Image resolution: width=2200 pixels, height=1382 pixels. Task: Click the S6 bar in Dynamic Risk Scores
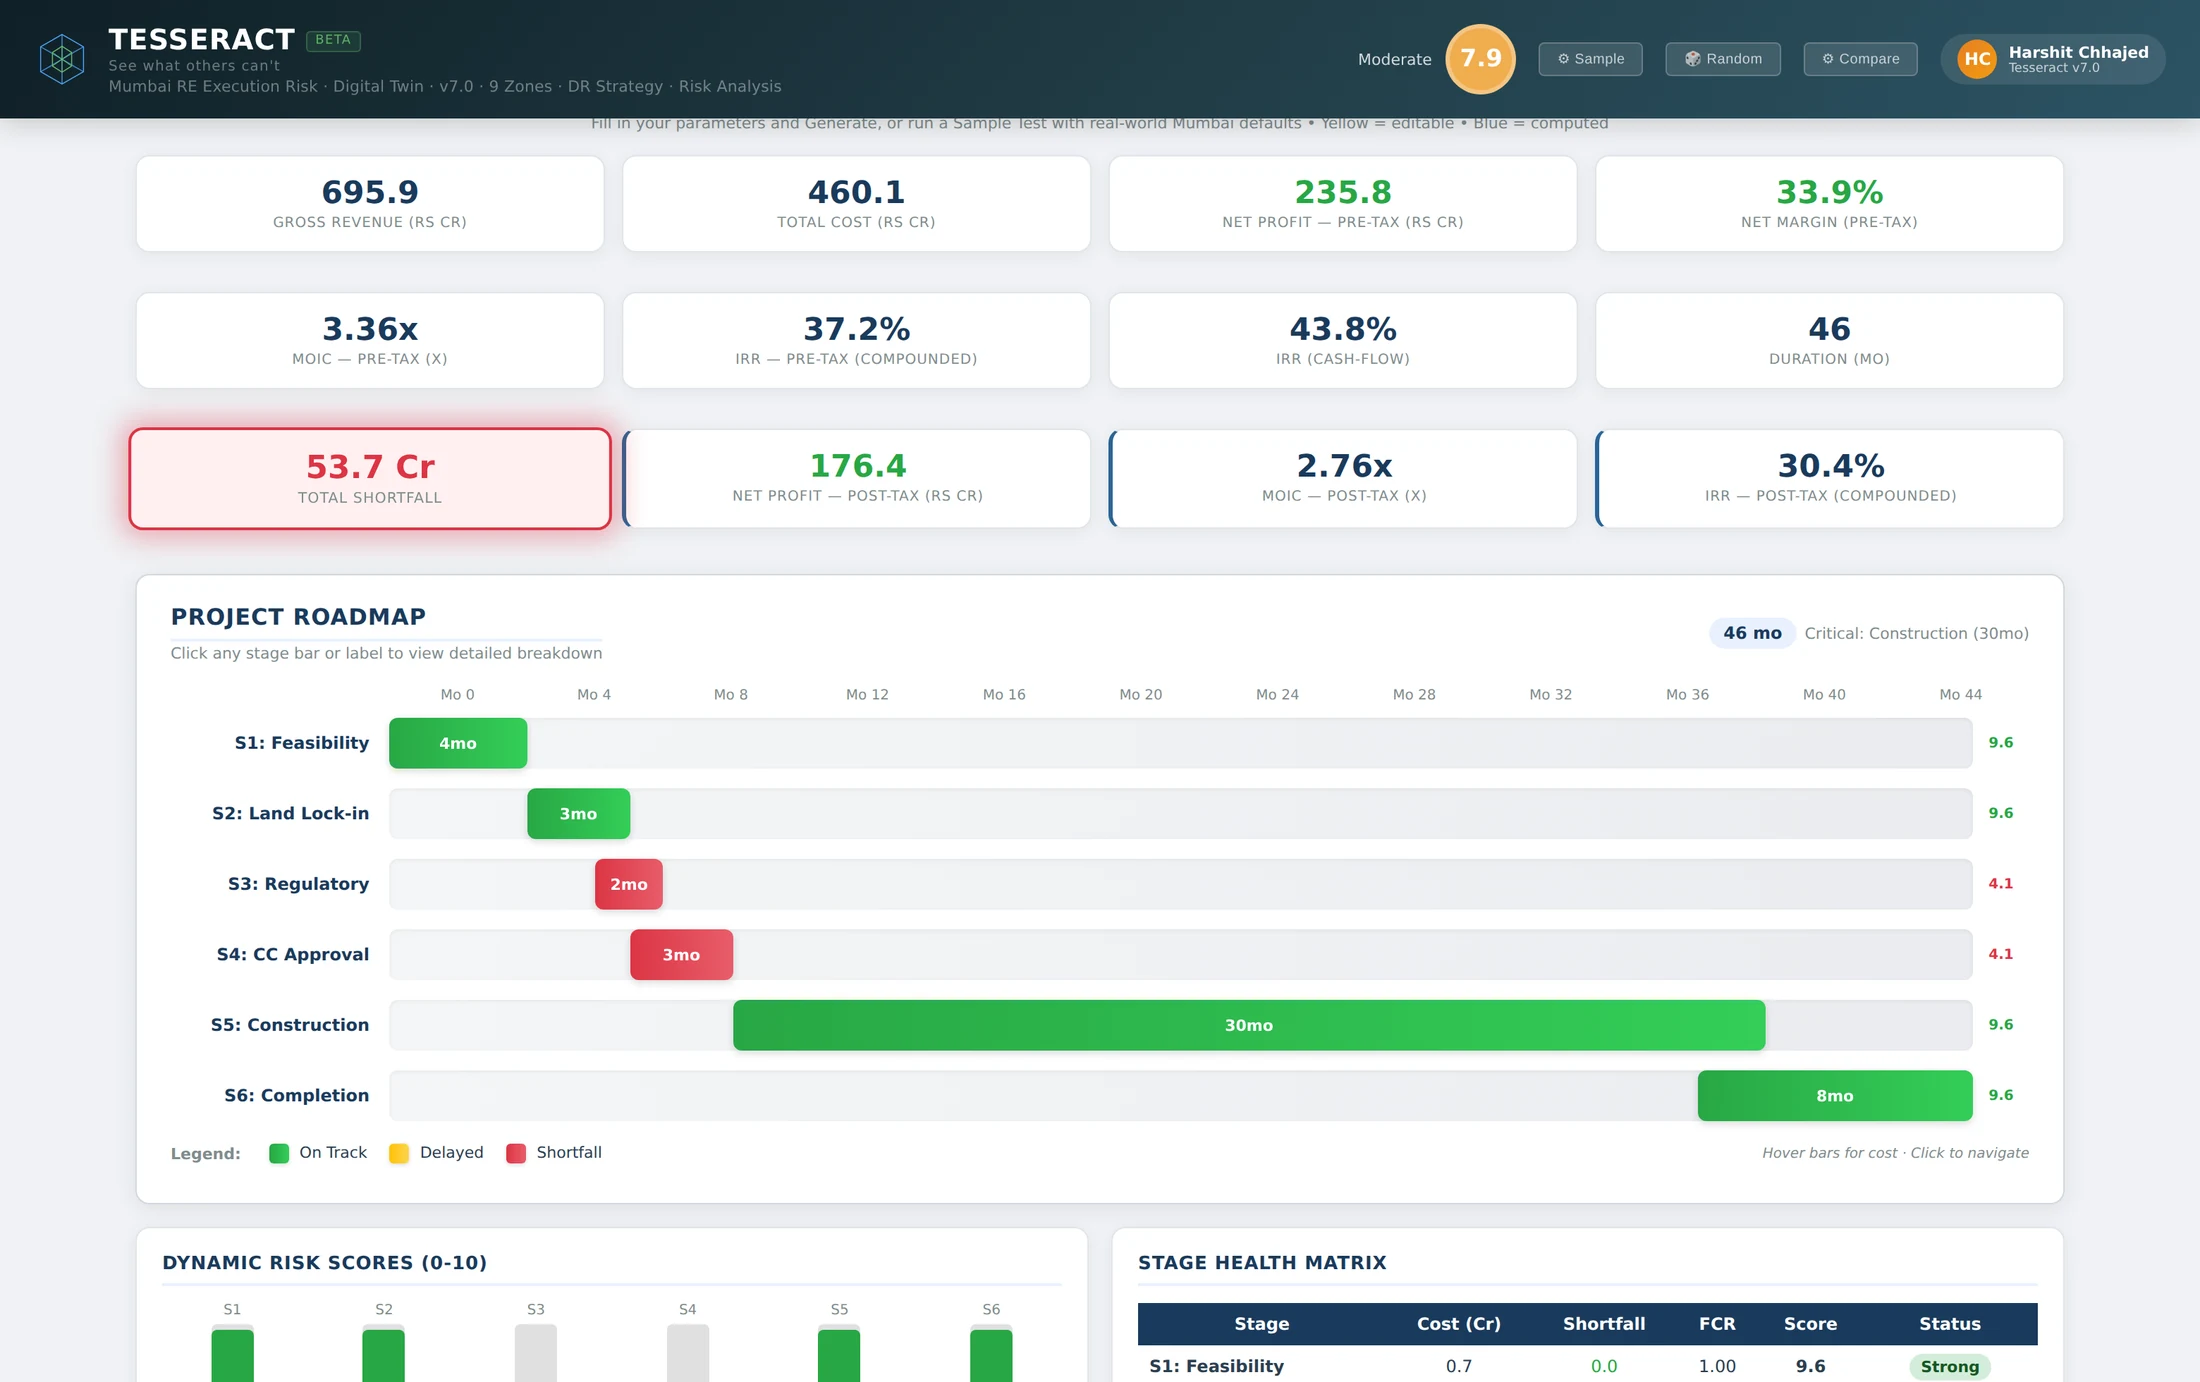pos(991,1354)
